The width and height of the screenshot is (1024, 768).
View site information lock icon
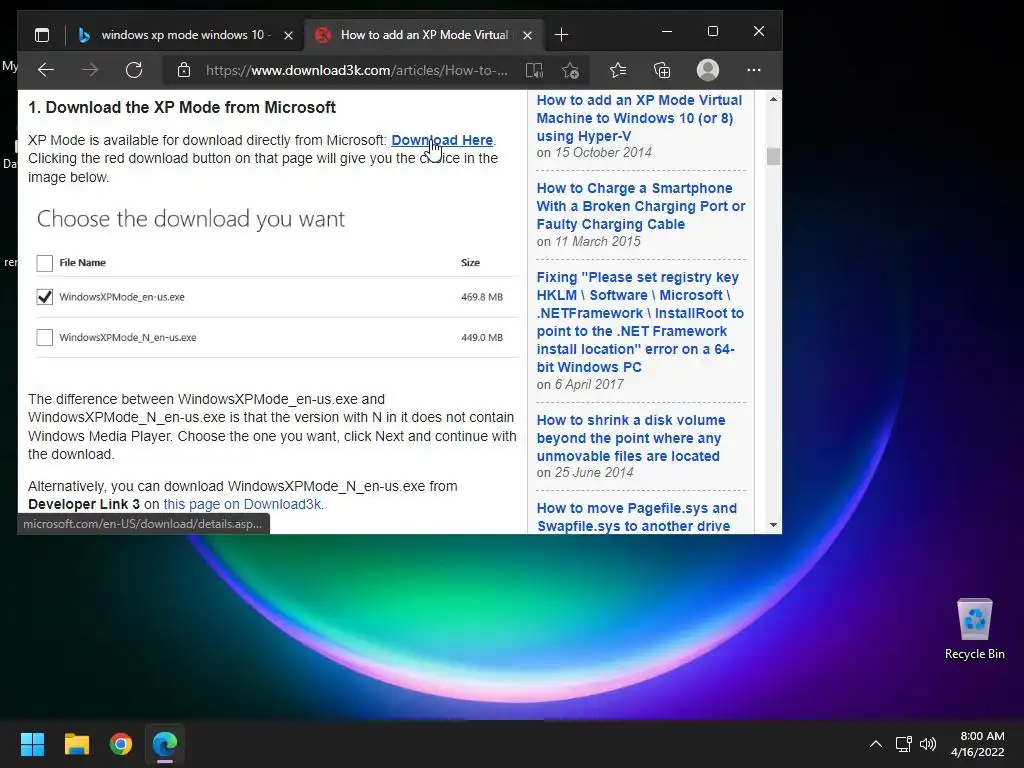pos(184,70)
